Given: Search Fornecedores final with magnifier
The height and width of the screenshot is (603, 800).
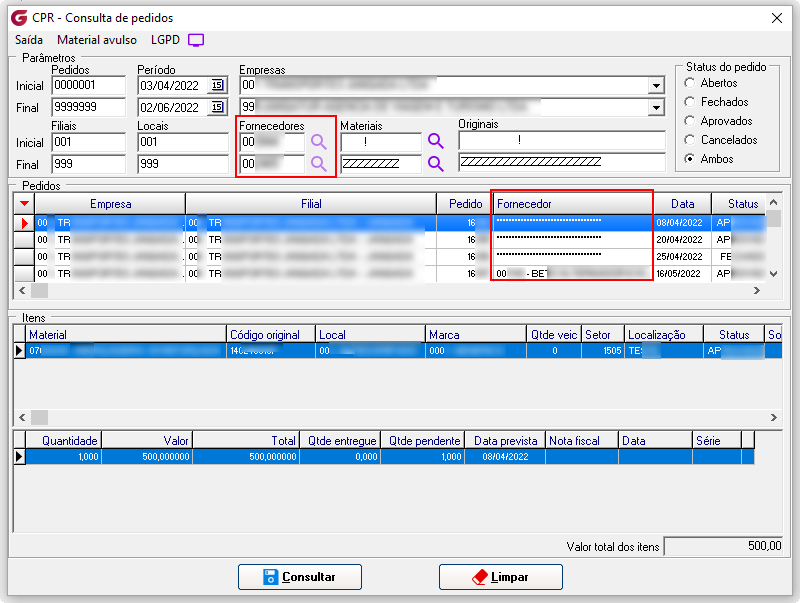Looking at the screenshot, I should pyautogui.click(x=319, y=164).
